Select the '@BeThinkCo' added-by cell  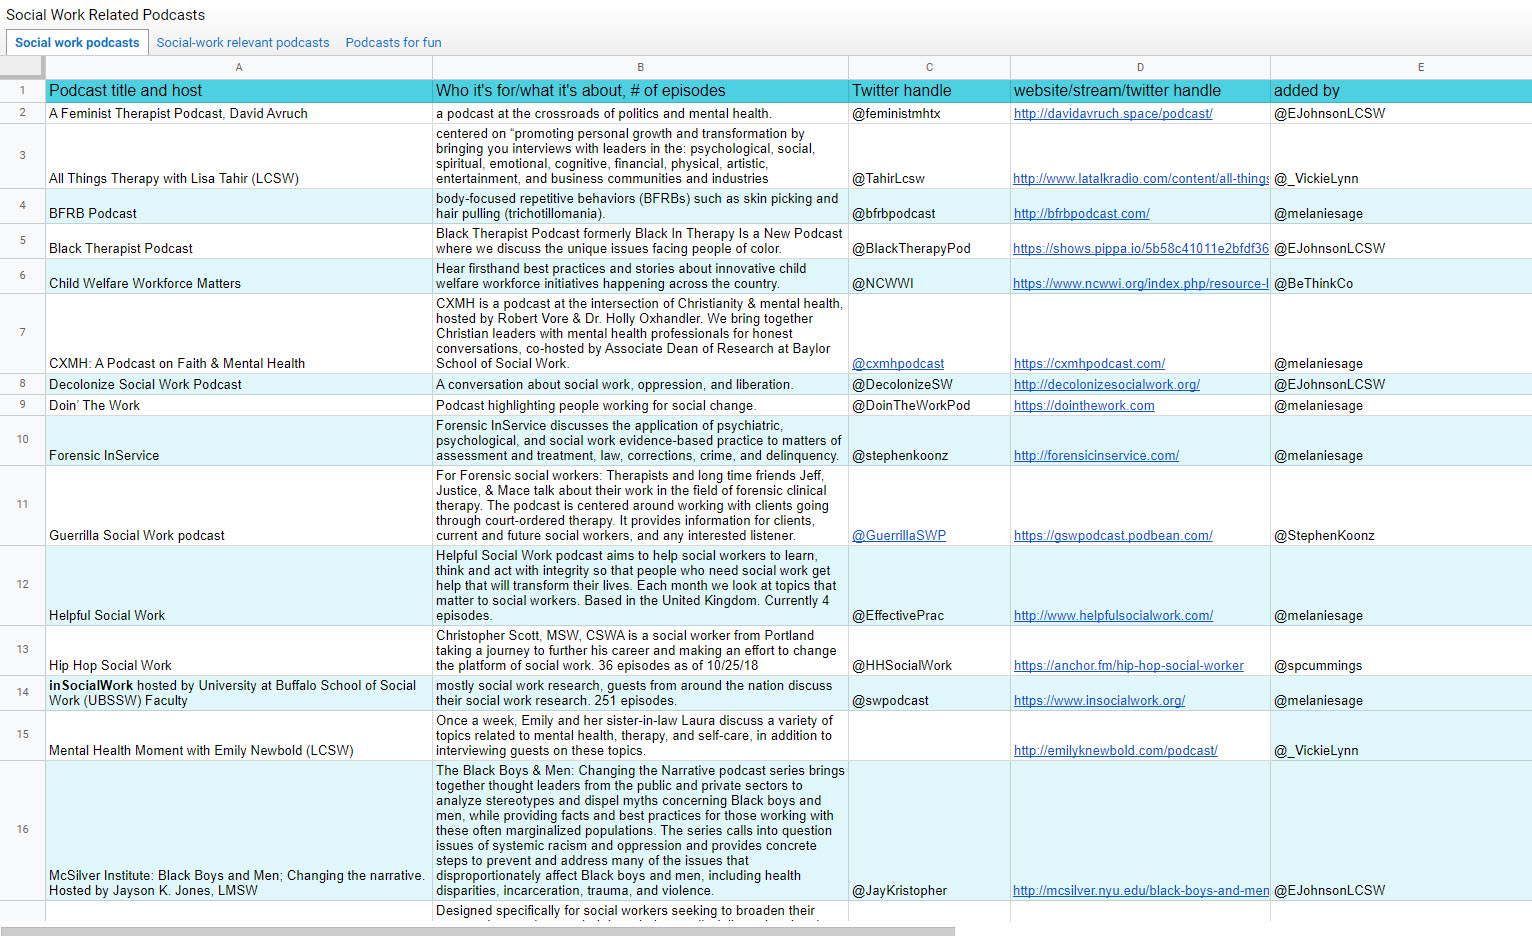click(x=1401, y=276)
